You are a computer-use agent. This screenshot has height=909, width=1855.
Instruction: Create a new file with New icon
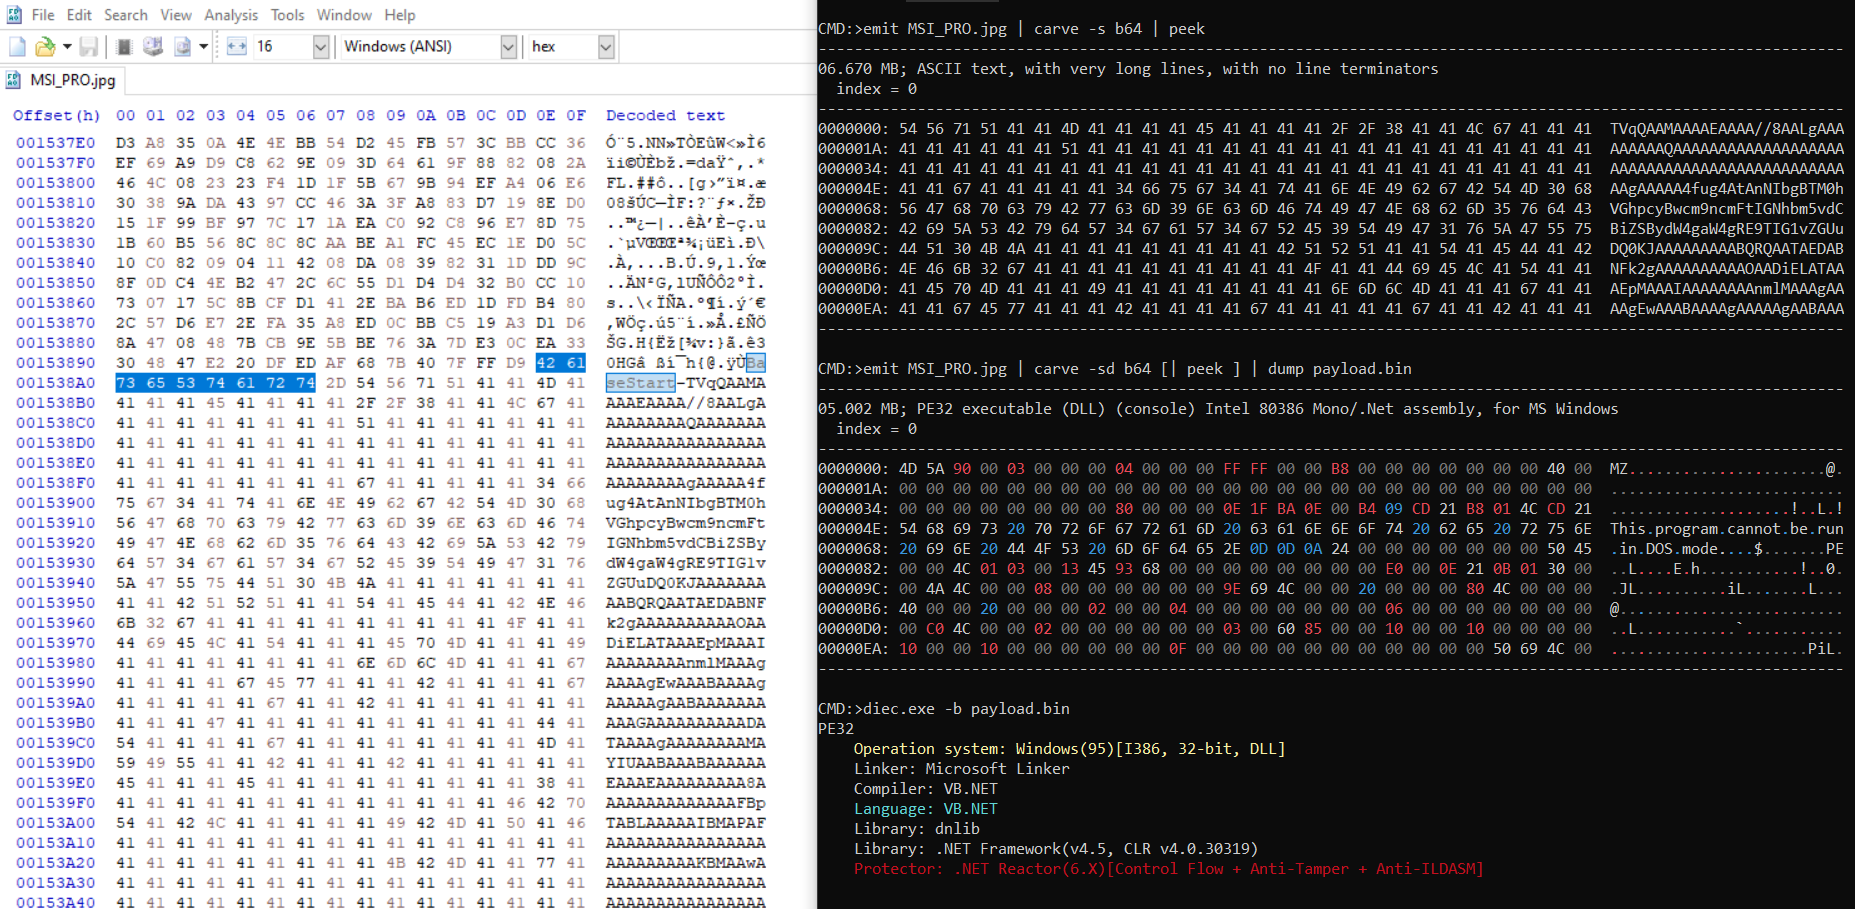[18, 46]
